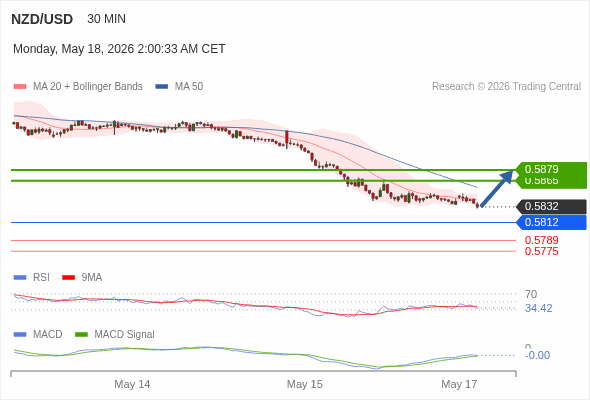Image resolution: width=590 pixels, height=400 pixels.
Task: Click the RSI blue legend swatch
Action: pyautogui.click(x=20, y=278)
